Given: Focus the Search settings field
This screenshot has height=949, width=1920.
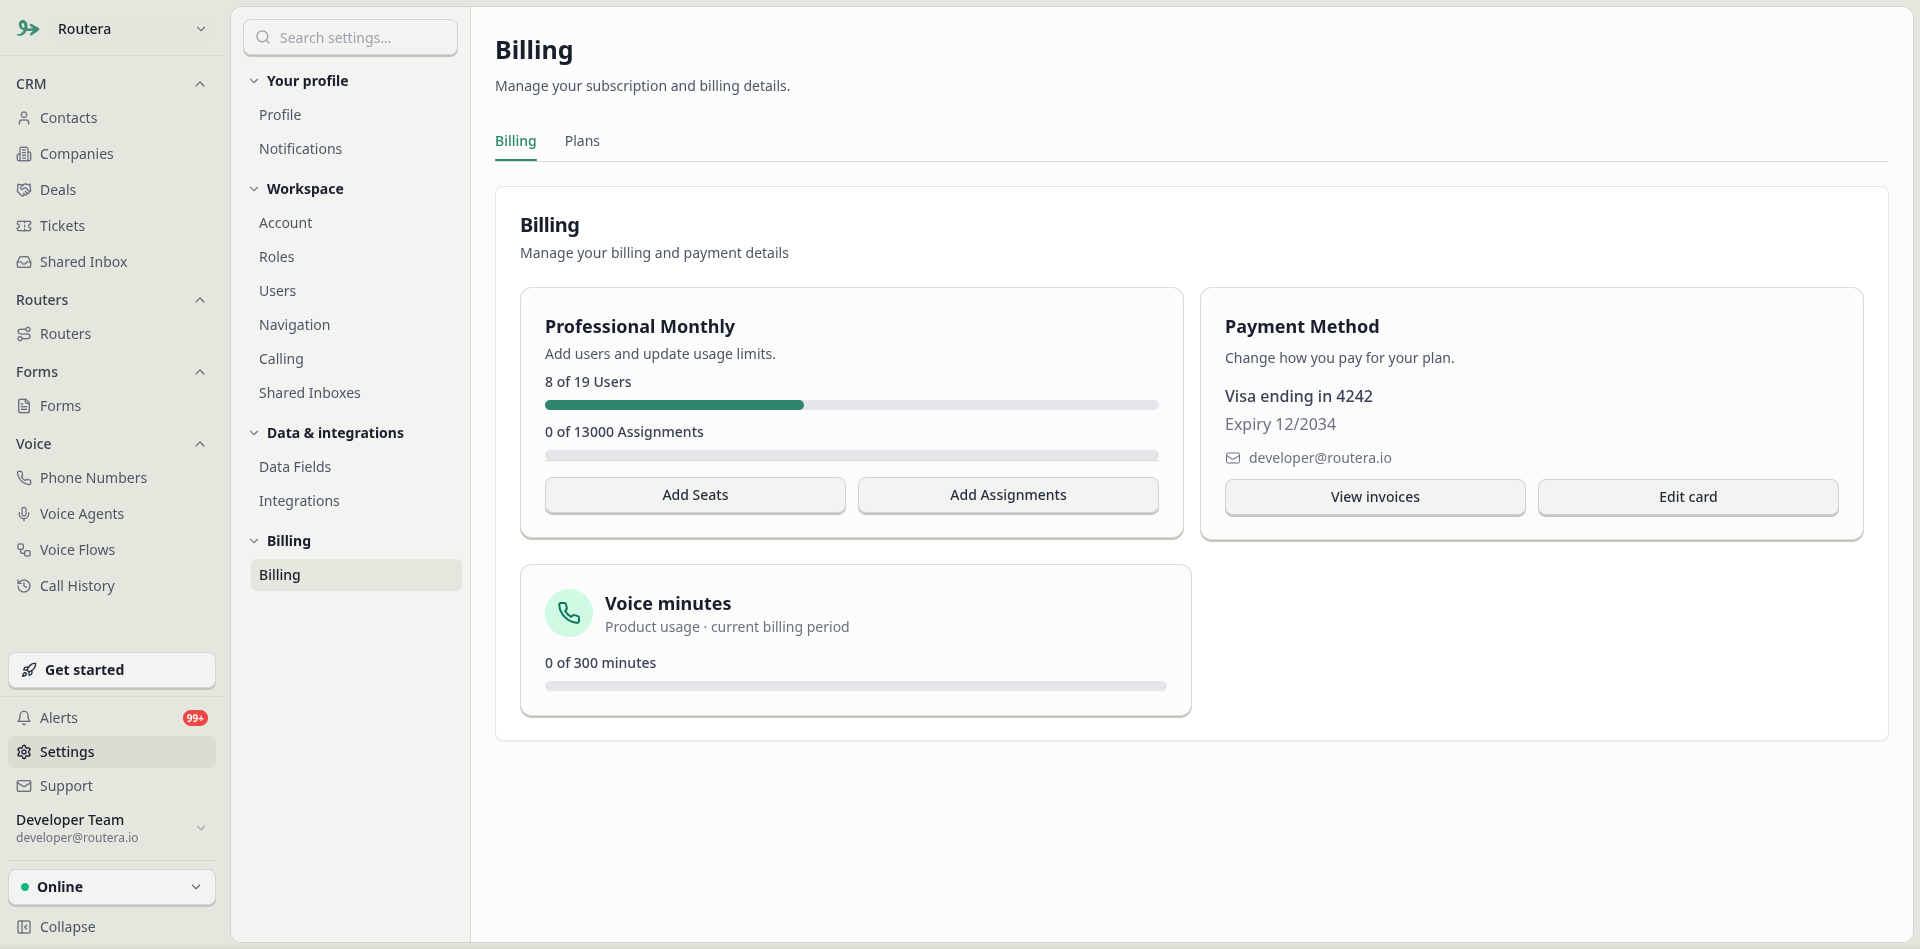Looking at the screenshot, I should pyautogui.click(x=350, y=38).
